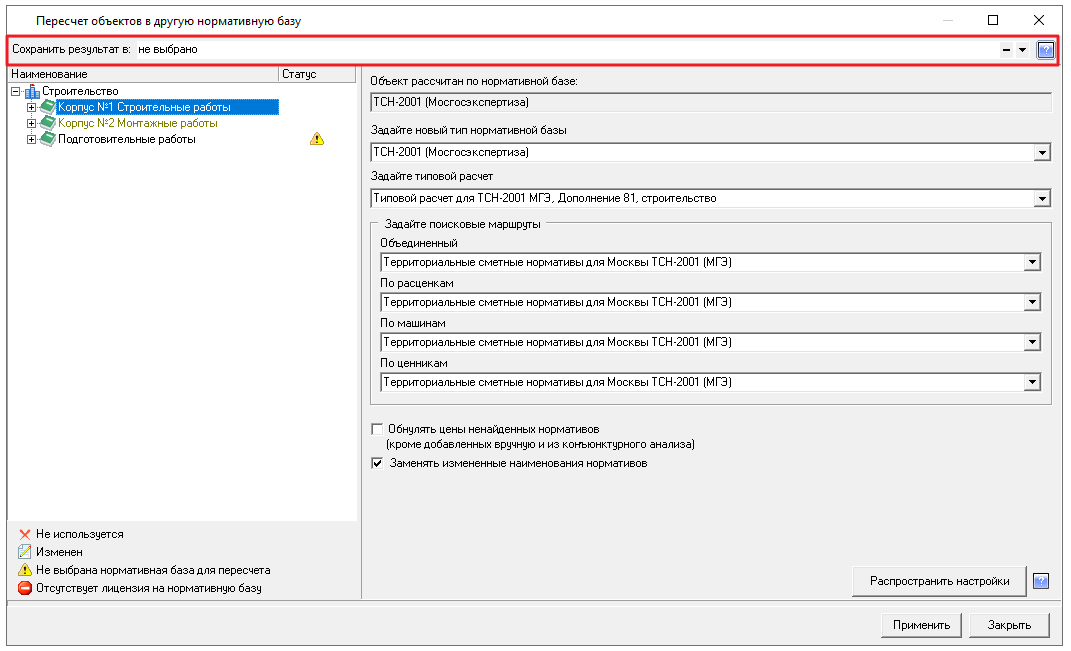Select Корпус №2 Монтажные работы tree item

137,124
